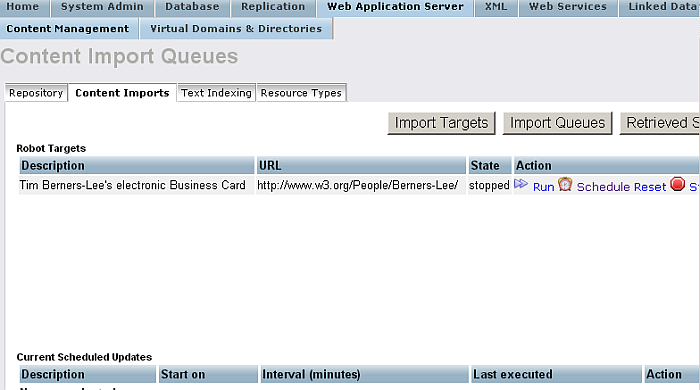Click the Interval (minutes) column header
700x390 pixels.
364,374
